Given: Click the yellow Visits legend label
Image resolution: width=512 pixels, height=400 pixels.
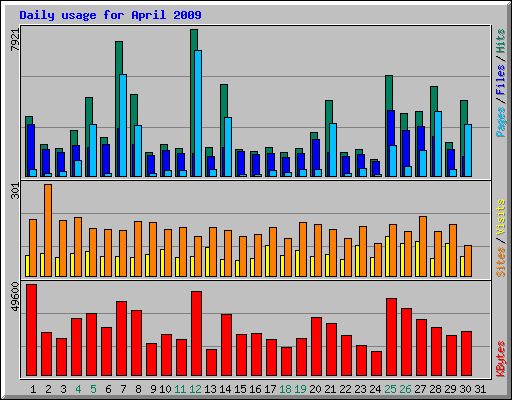Looking at the screenshot, I should click(x=501, y=217).
